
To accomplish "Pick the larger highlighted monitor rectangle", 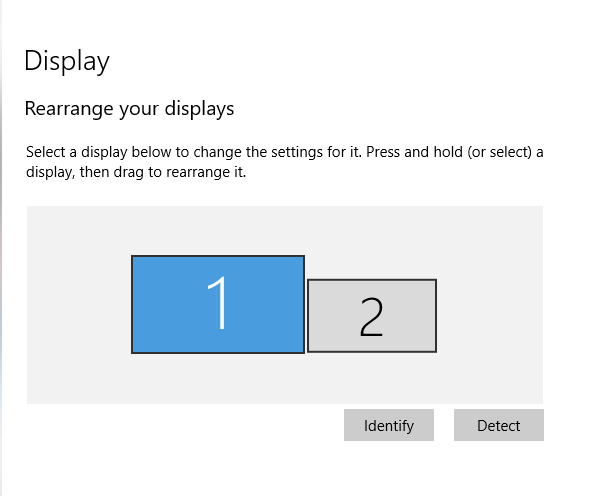I will [218, 304].
